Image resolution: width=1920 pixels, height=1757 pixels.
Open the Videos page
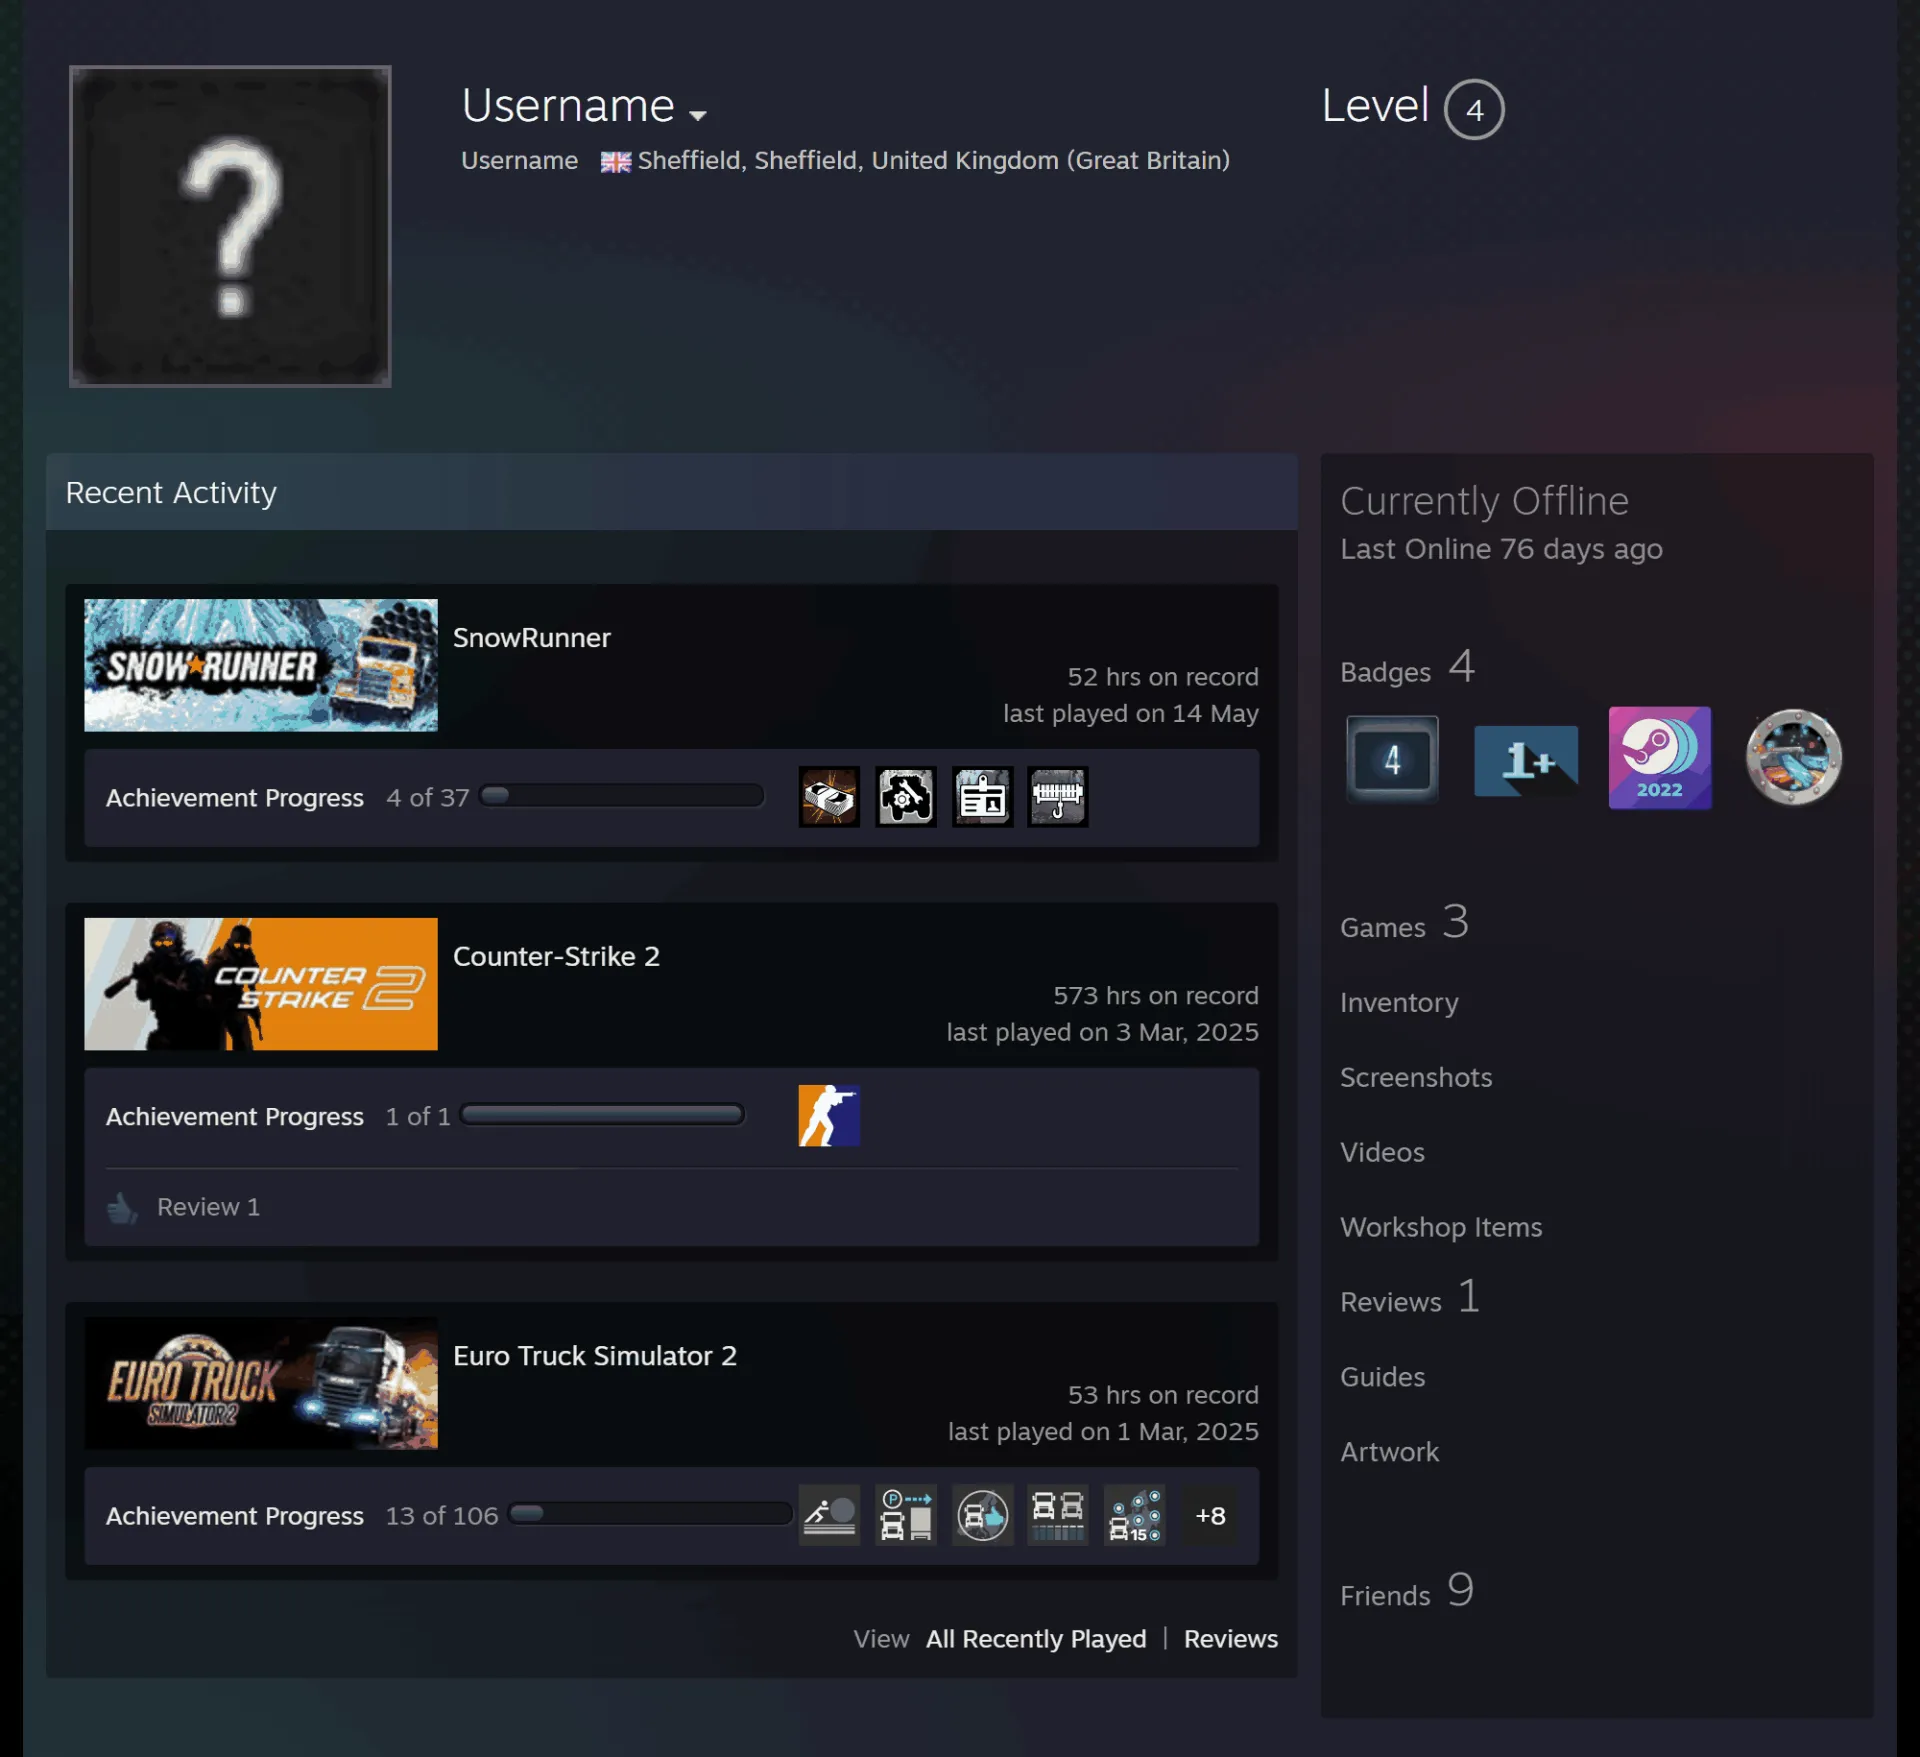pyautogui.click(x=1382, y=1152)
